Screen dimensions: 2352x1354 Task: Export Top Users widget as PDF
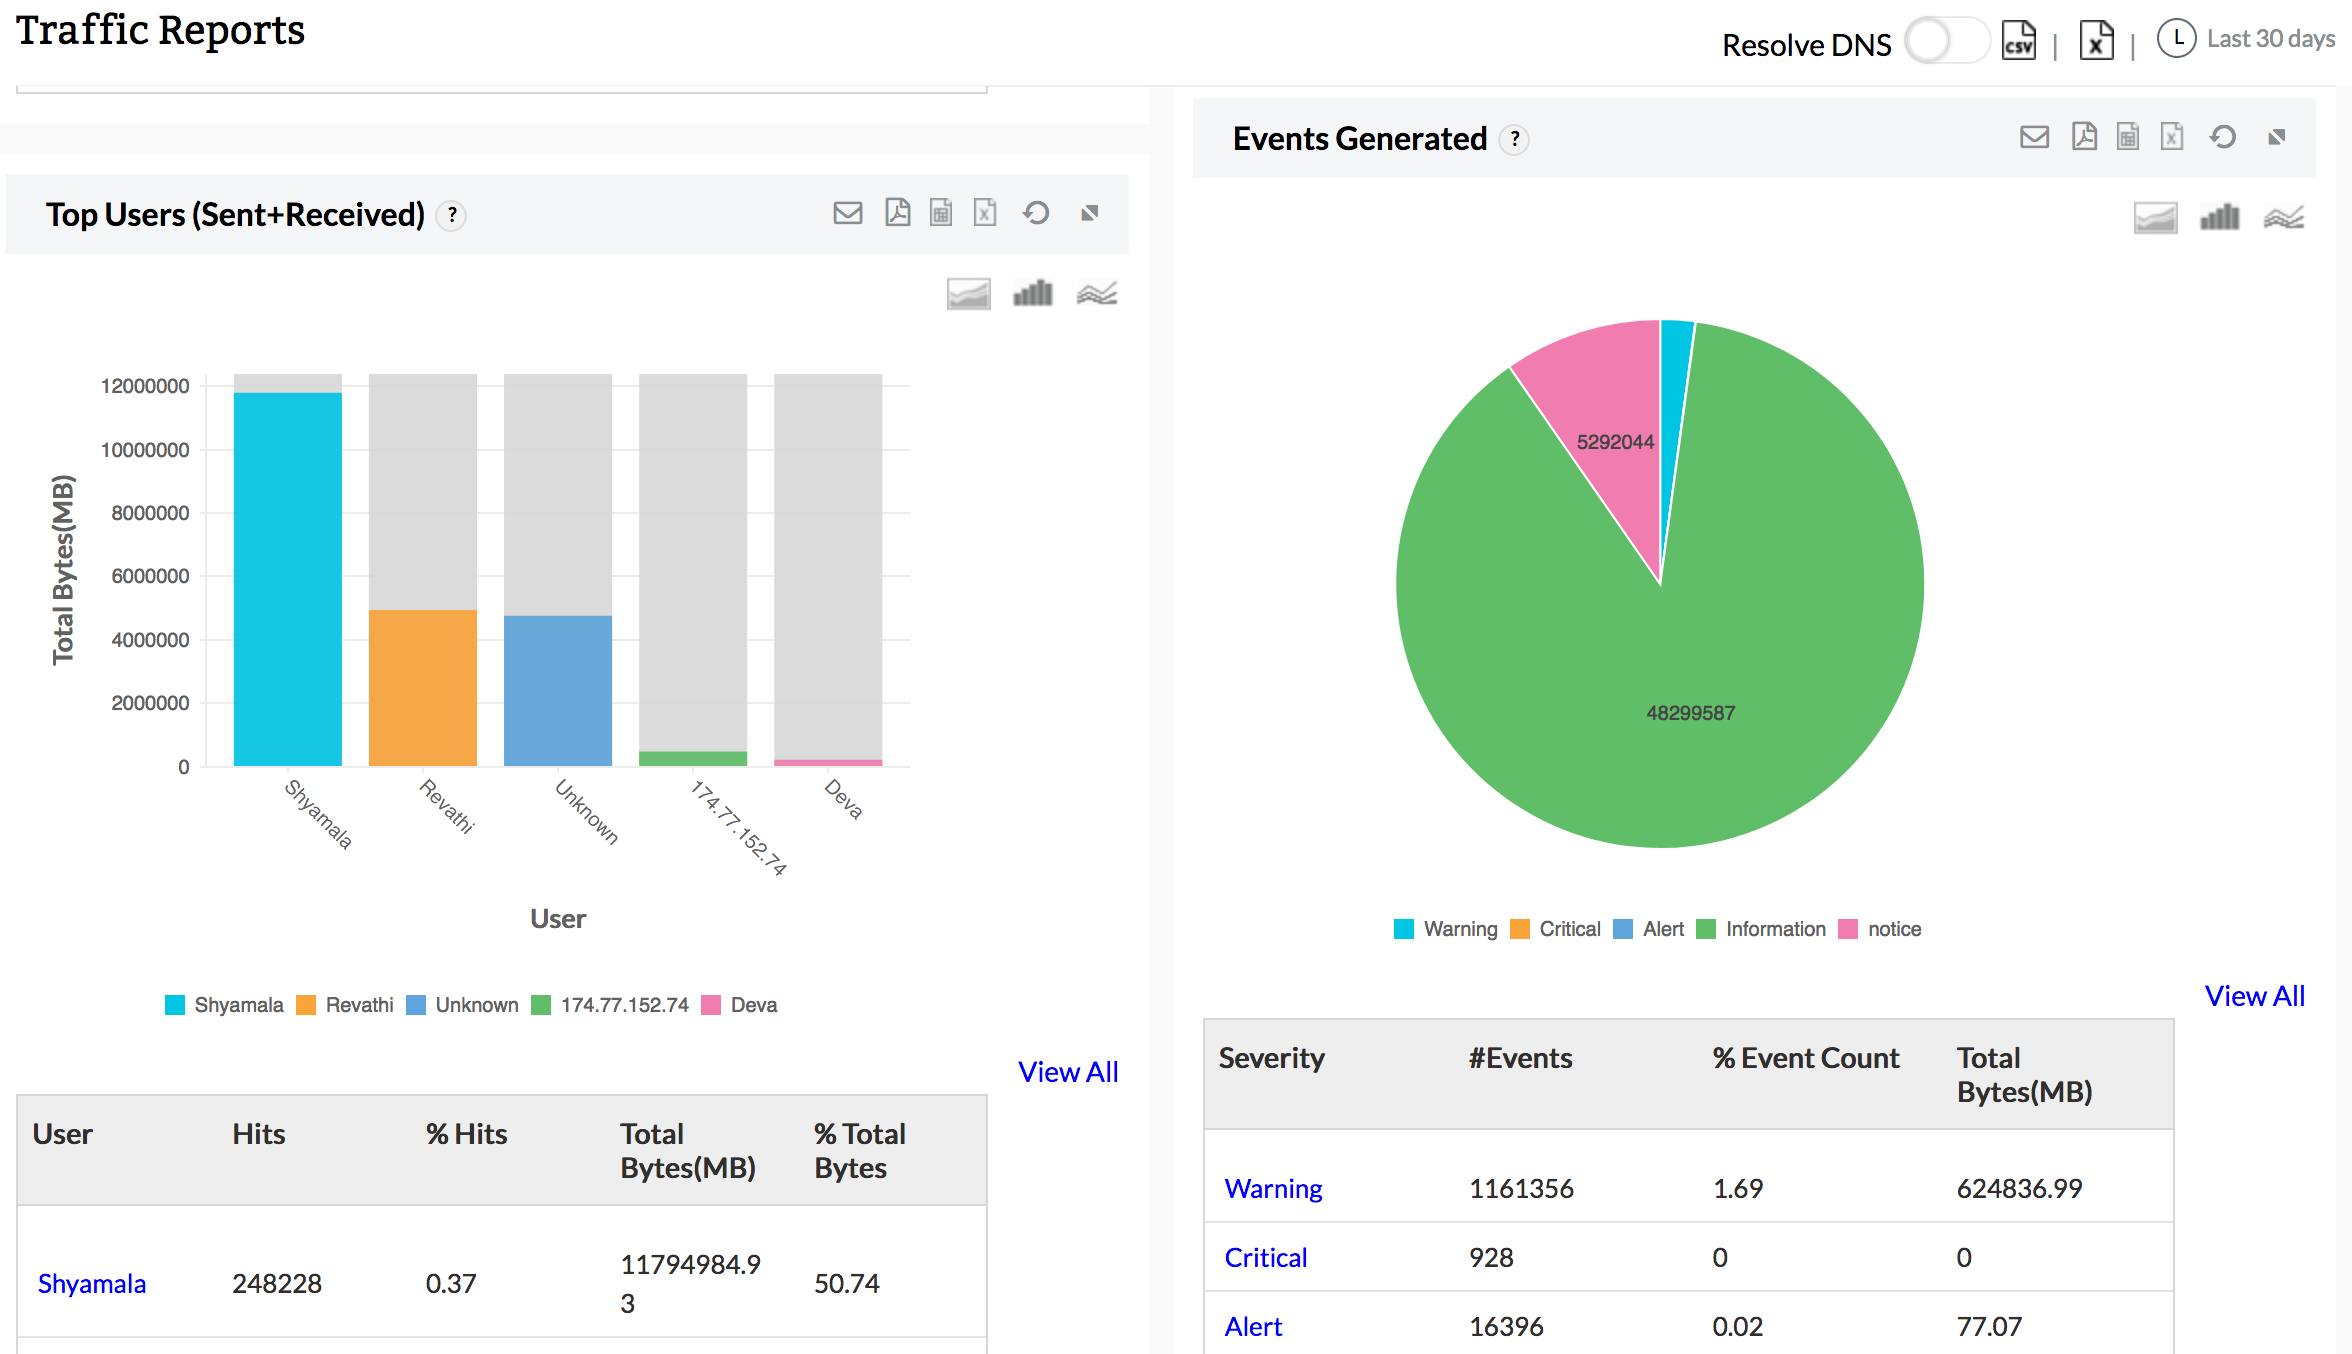[x=897, y=213]
